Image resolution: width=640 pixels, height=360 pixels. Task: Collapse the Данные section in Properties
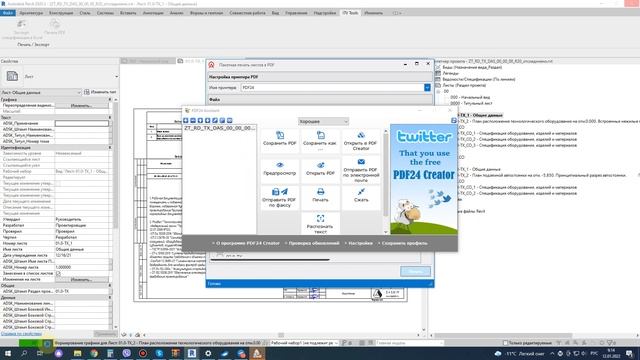[109, 297]
